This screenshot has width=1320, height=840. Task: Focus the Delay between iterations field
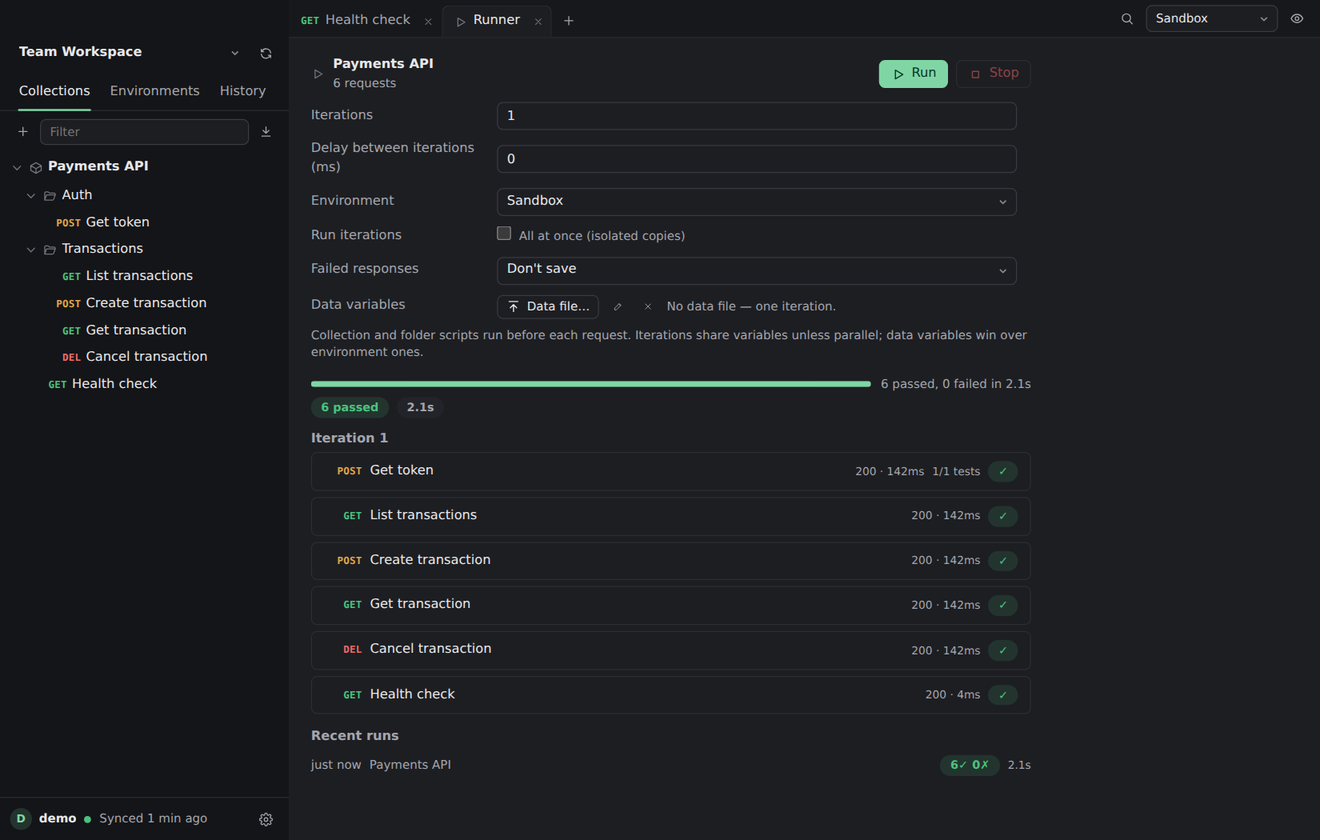click(757, 159)
